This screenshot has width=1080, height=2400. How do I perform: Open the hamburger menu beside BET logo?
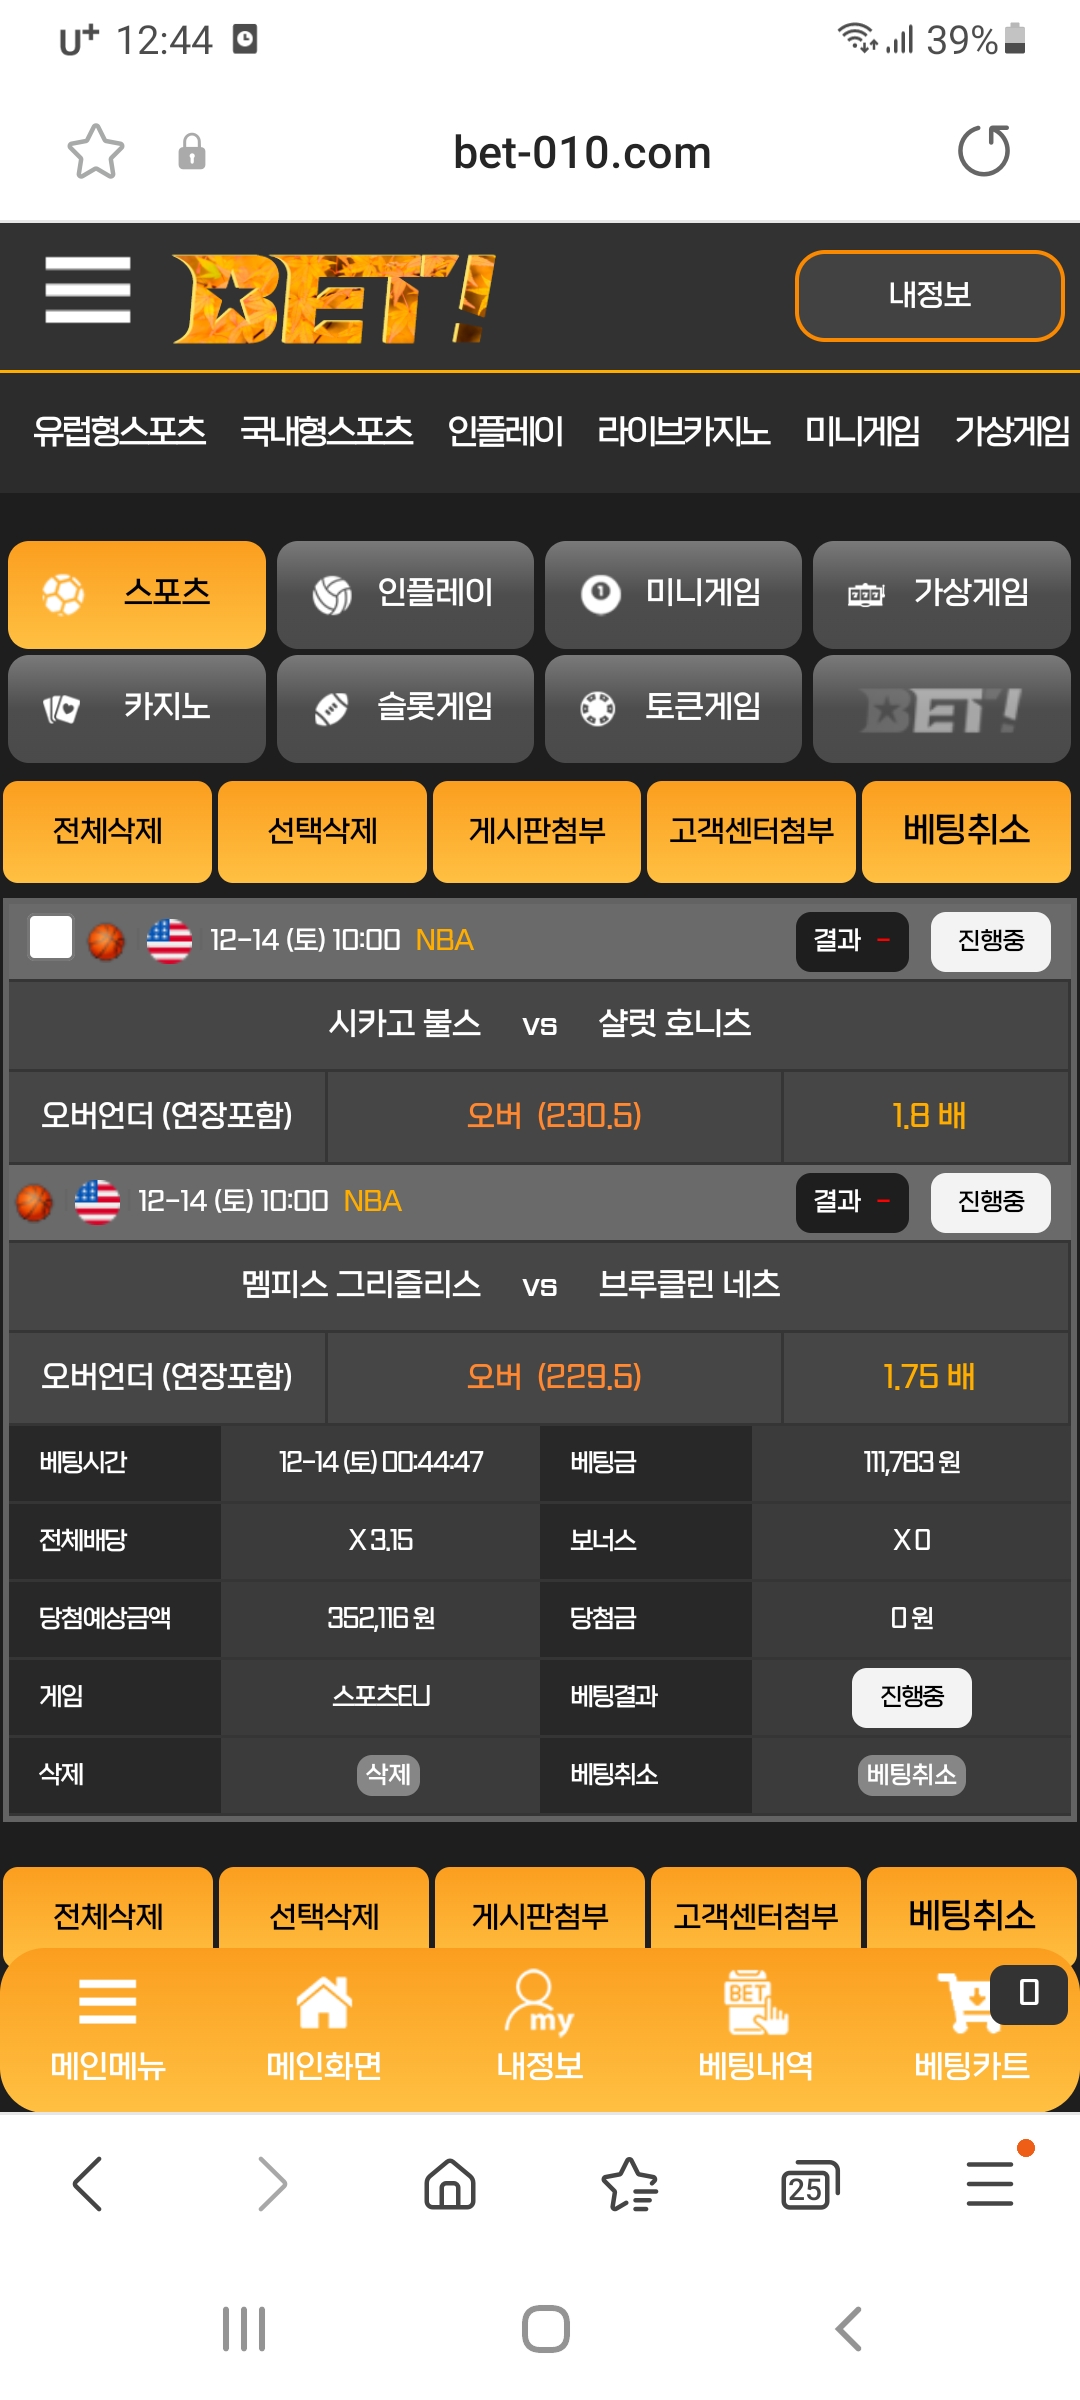88,290
